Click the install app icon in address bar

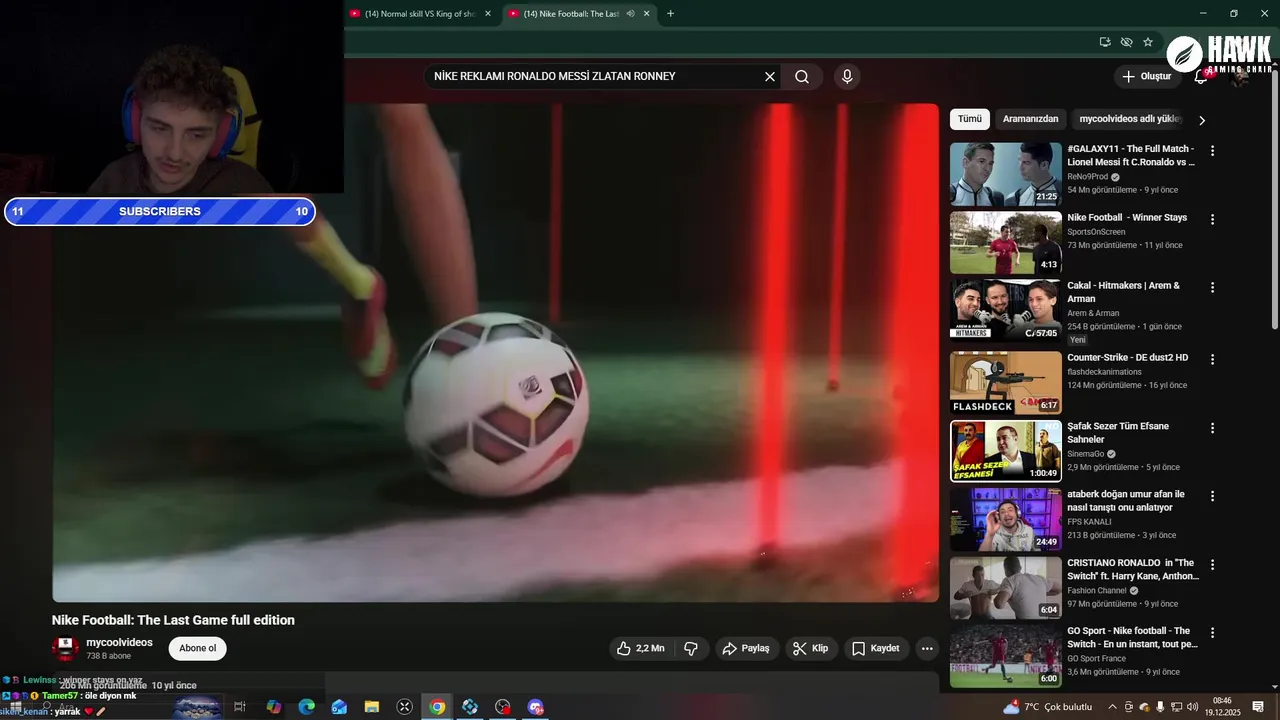click(x=1105, y=42)
